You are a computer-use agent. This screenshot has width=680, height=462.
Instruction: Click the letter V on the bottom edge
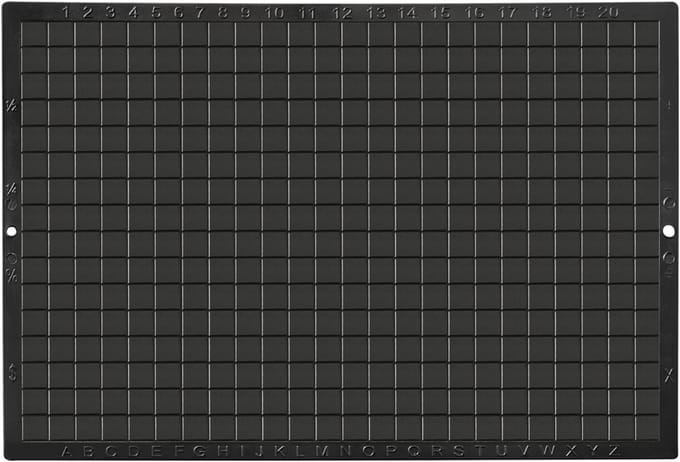[x=525, y=451]
